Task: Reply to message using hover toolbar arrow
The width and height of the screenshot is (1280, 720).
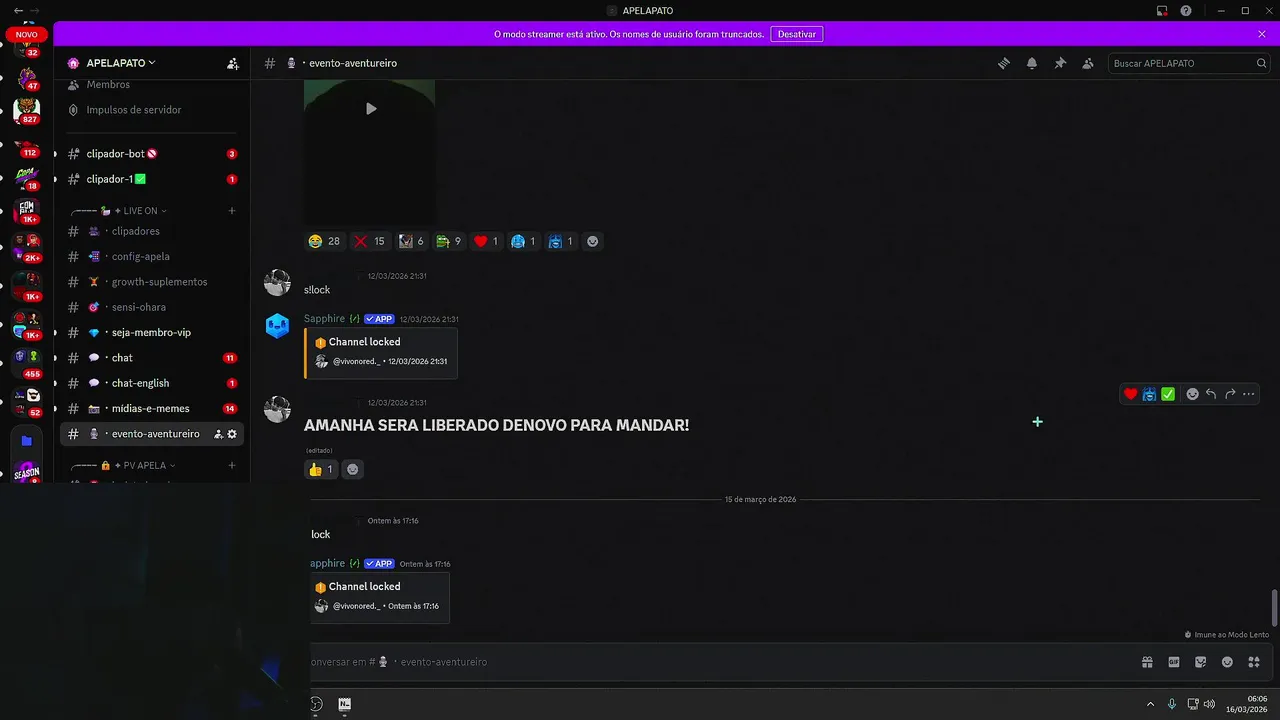Action: tap(1211, 394)
